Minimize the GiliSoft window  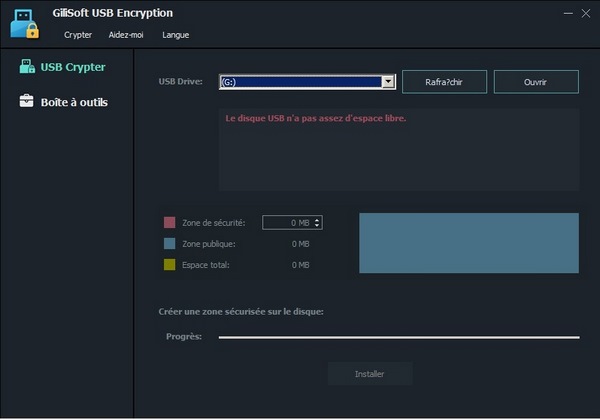point(568,13)
